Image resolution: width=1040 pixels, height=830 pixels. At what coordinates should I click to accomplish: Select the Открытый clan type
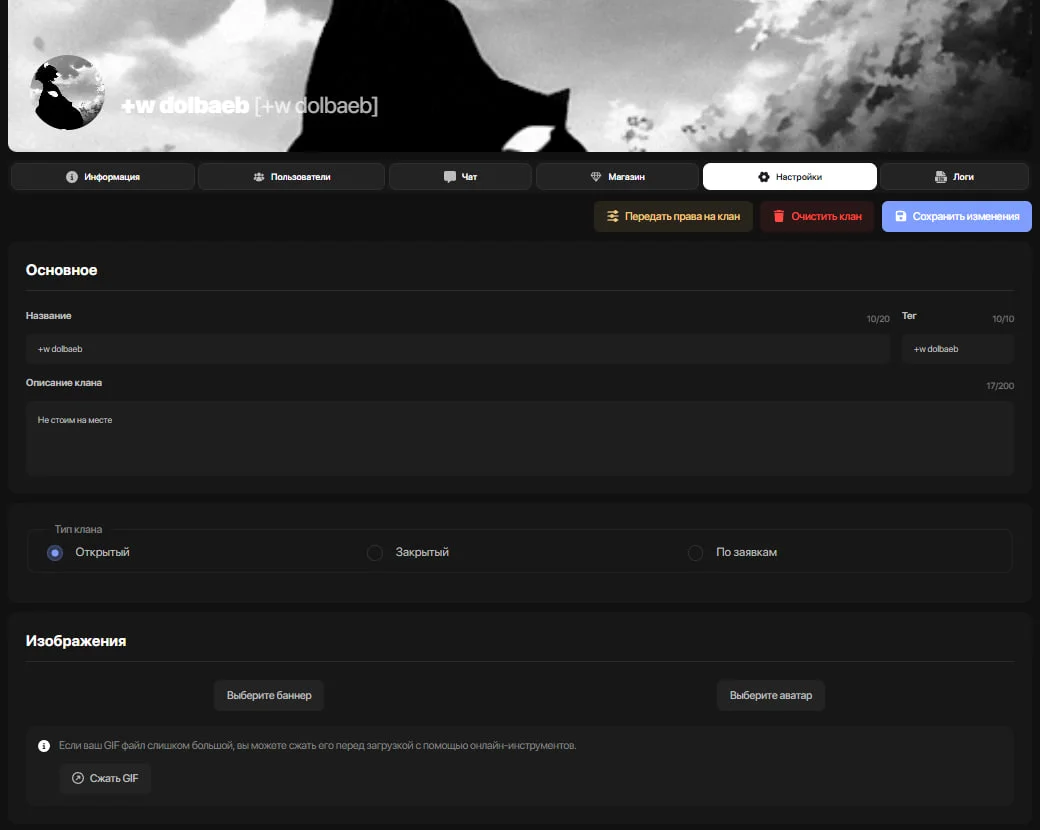point(55,553)
